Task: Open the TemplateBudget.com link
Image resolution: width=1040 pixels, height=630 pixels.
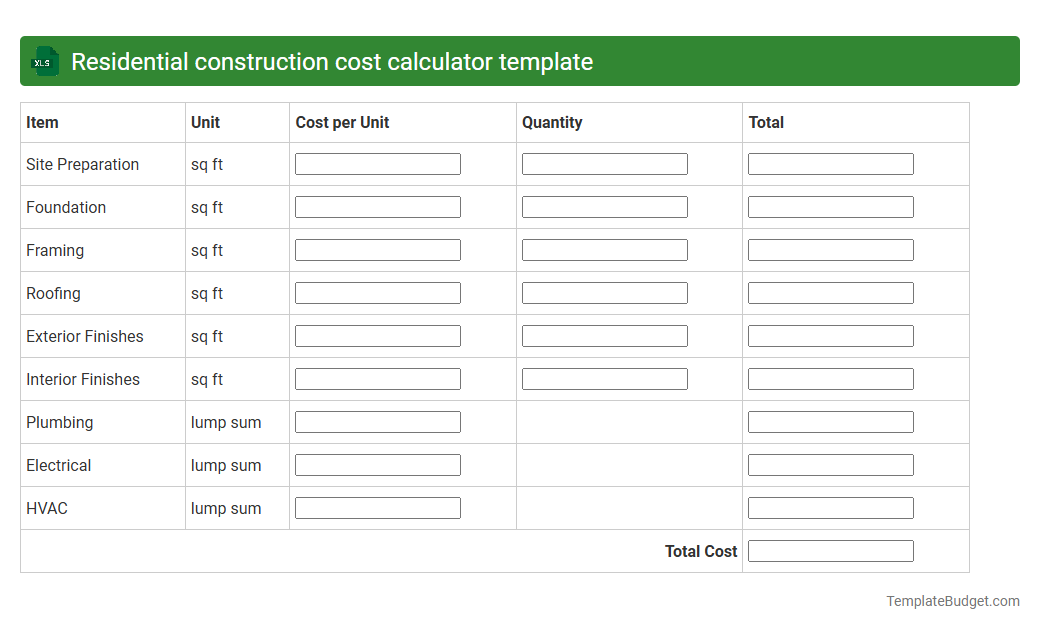Action: [x=951, y=601]
